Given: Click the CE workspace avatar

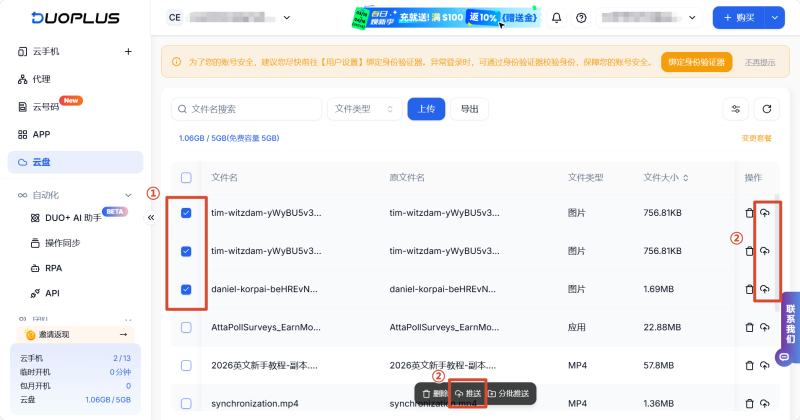Looking at the screenshot, I should click(174, 18).
